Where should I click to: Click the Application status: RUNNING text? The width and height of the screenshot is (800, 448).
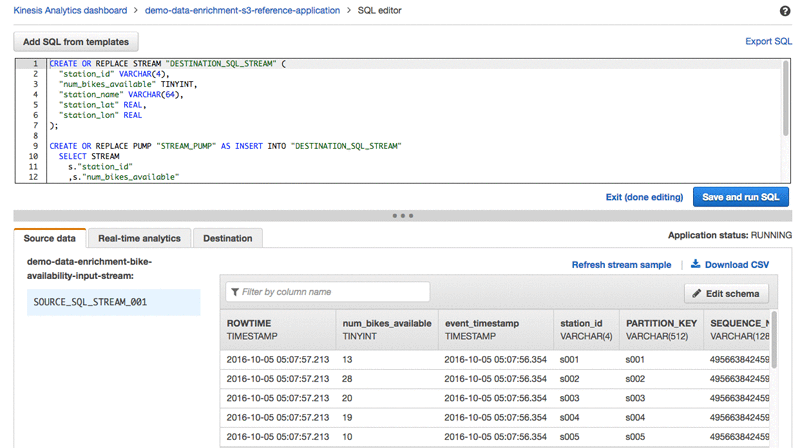coord(730,235)
